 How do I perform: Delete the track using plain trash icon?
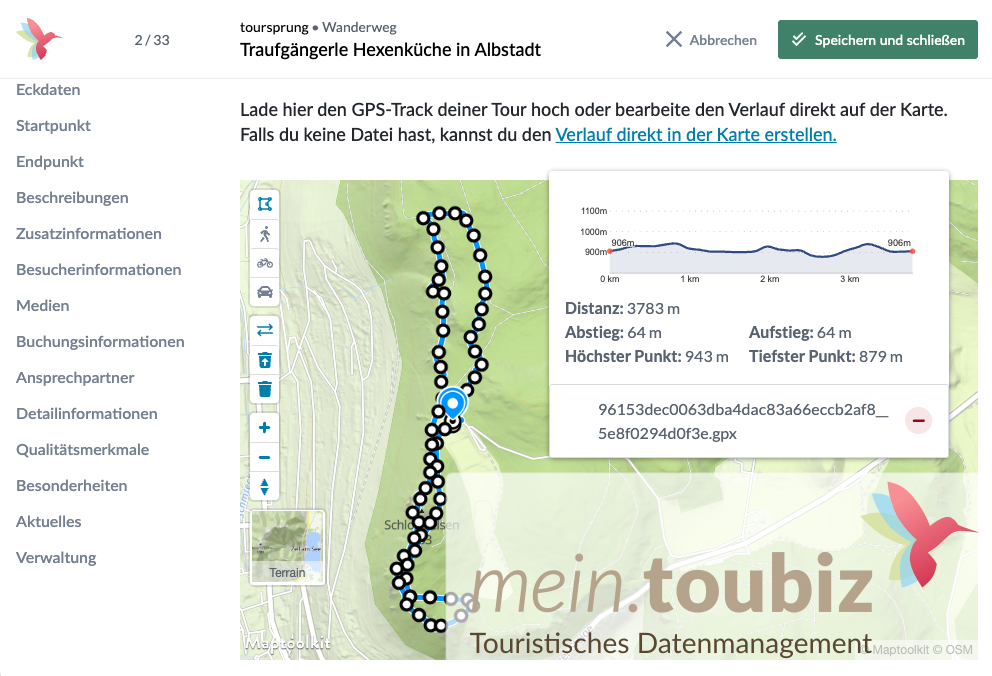[x=264, y=389]
